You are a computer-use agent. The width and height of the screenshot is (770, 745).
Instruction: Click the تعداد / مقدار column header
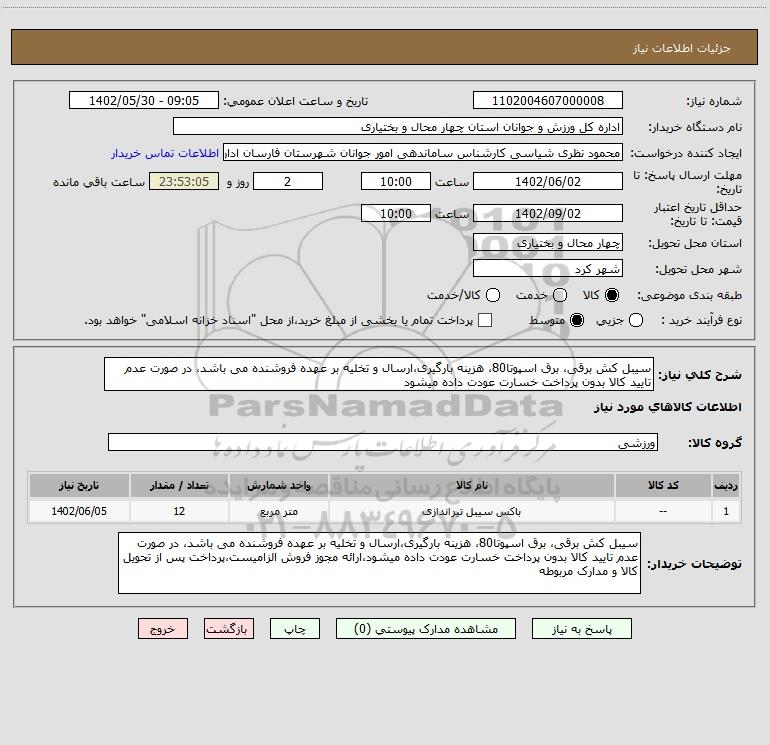179,485
